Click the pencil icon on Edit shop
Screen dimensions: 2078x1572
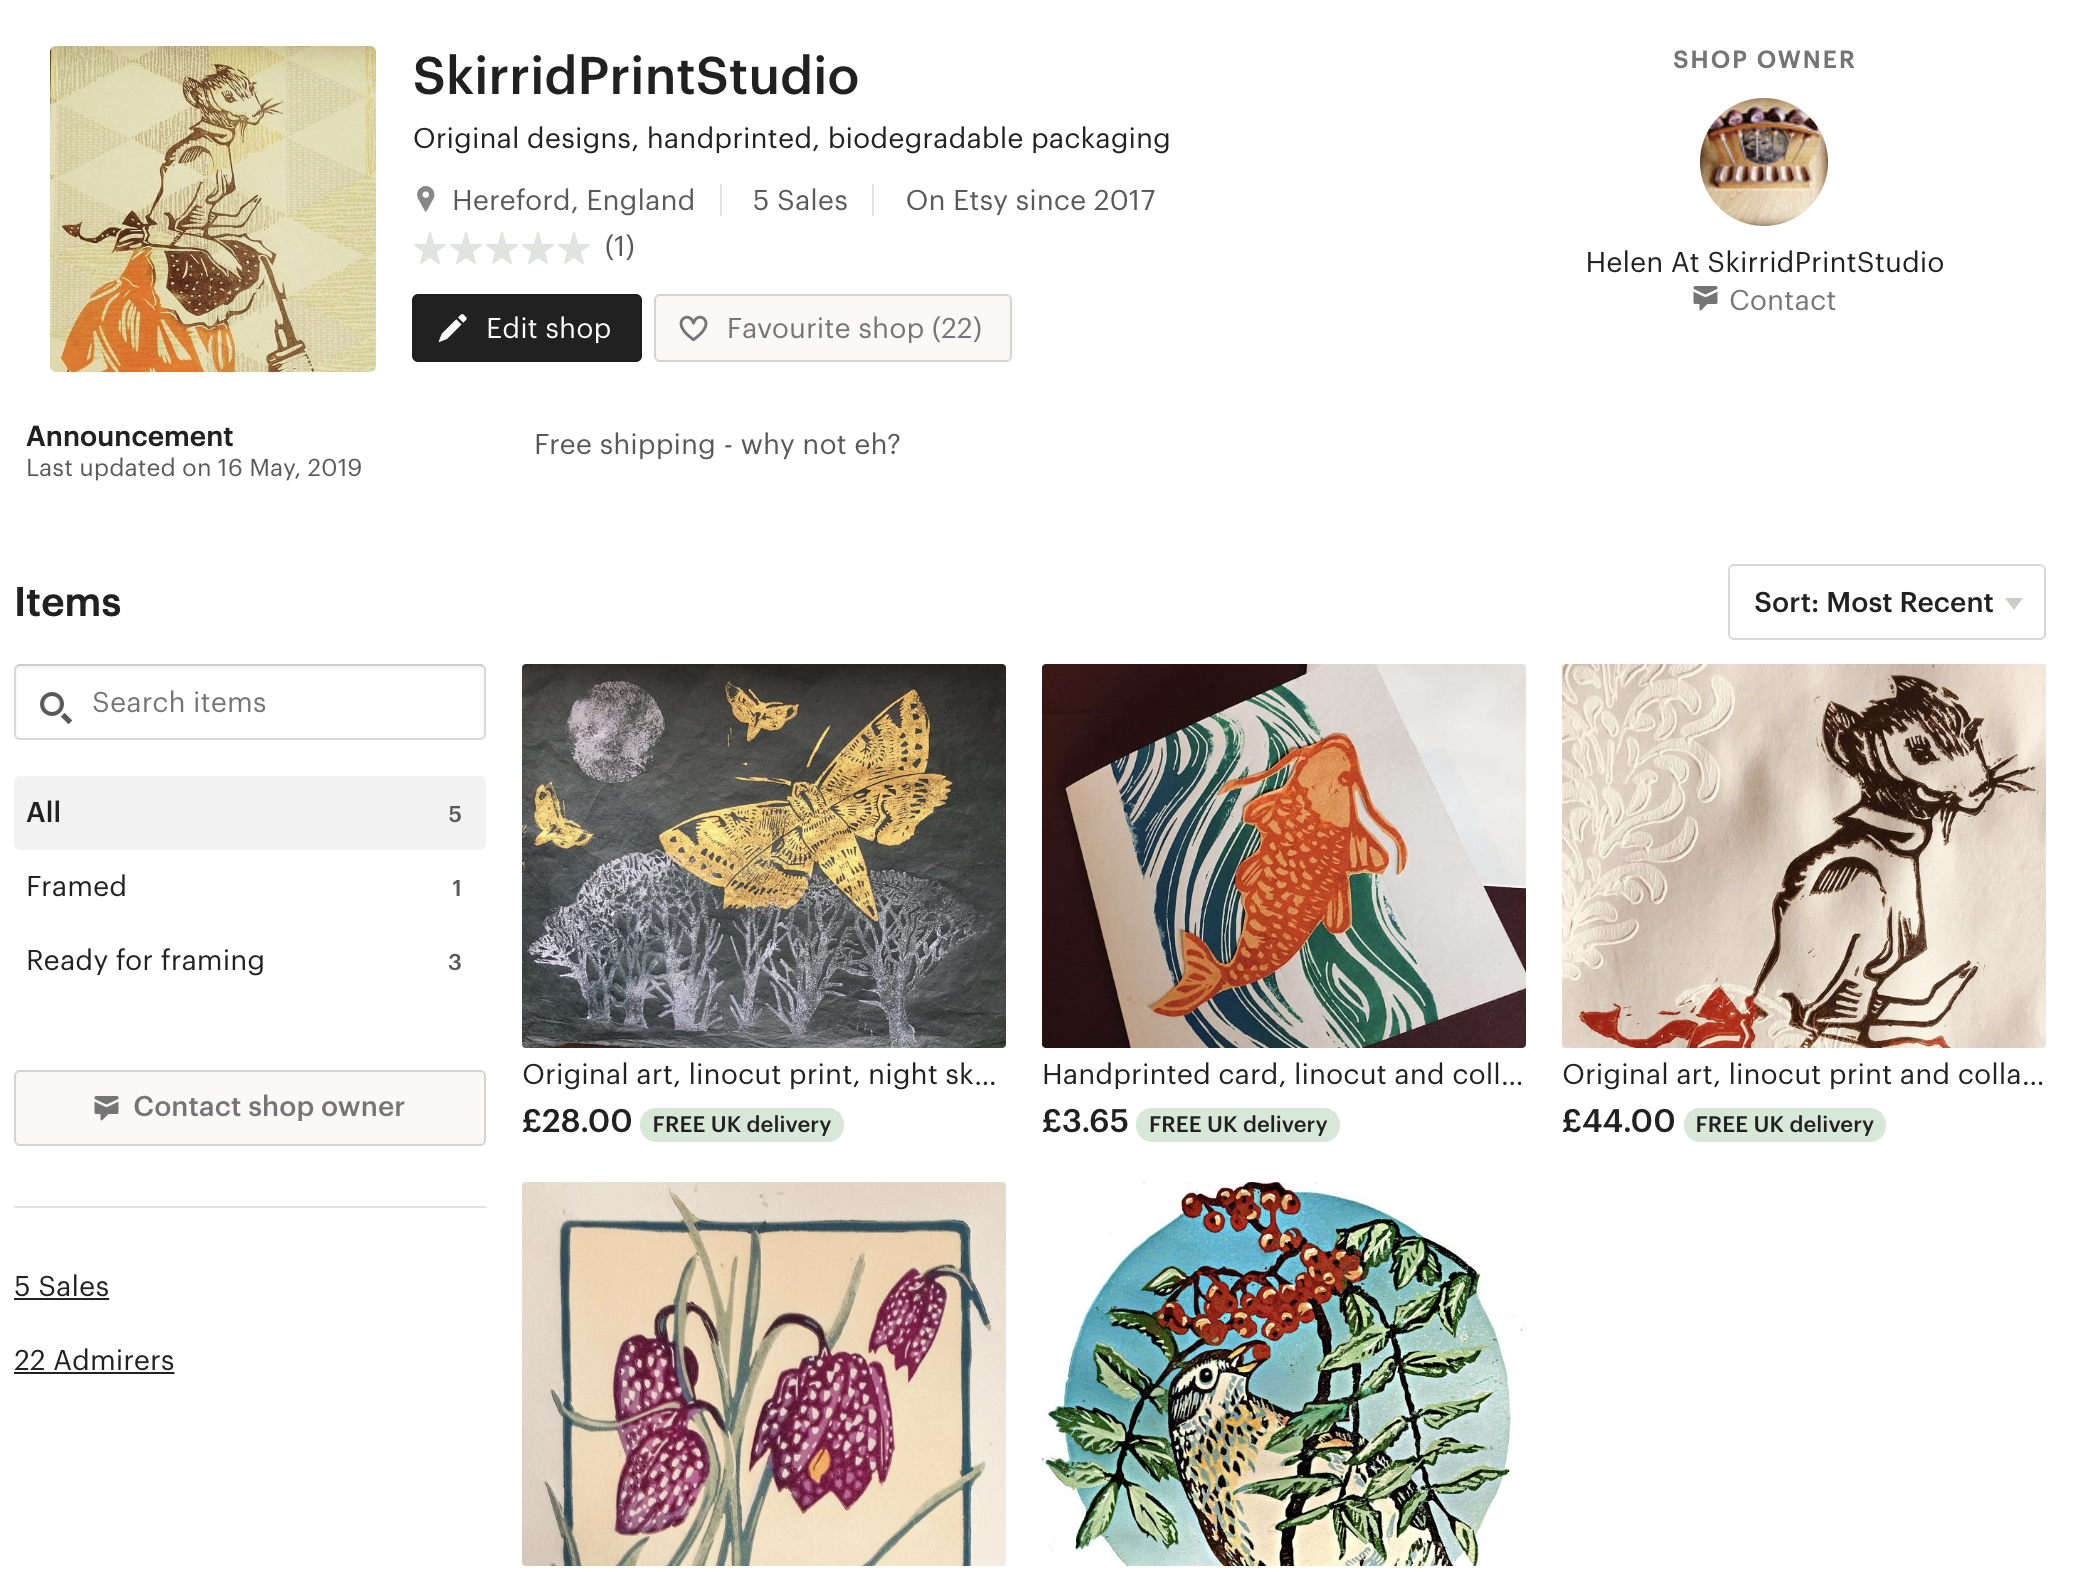[453, 328]
